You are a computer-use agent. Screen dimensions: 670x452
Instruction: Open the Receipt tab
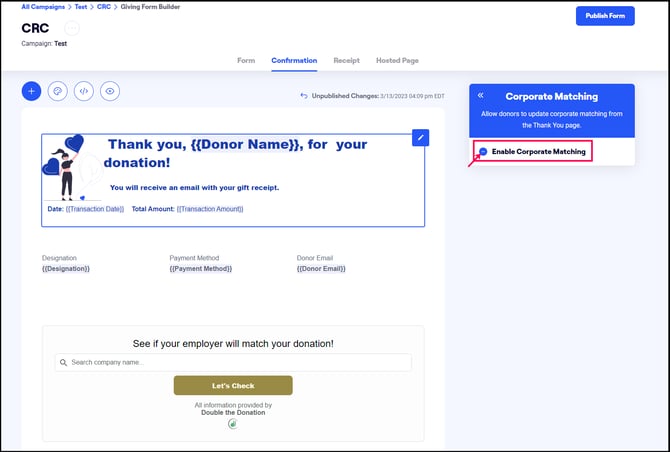tap(346, 60)
